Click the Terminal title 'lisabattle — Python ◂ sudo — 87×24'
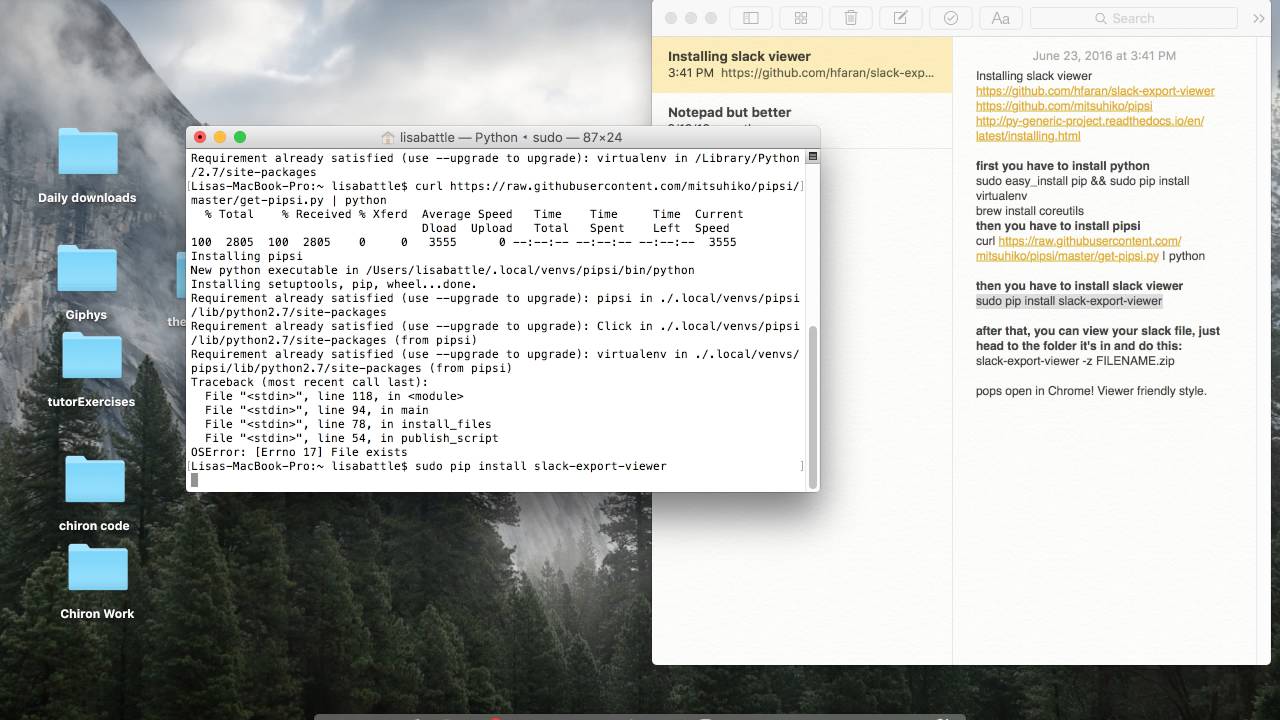The width and height of the screenshot is (1280, 720). click(x=510, y=137)
